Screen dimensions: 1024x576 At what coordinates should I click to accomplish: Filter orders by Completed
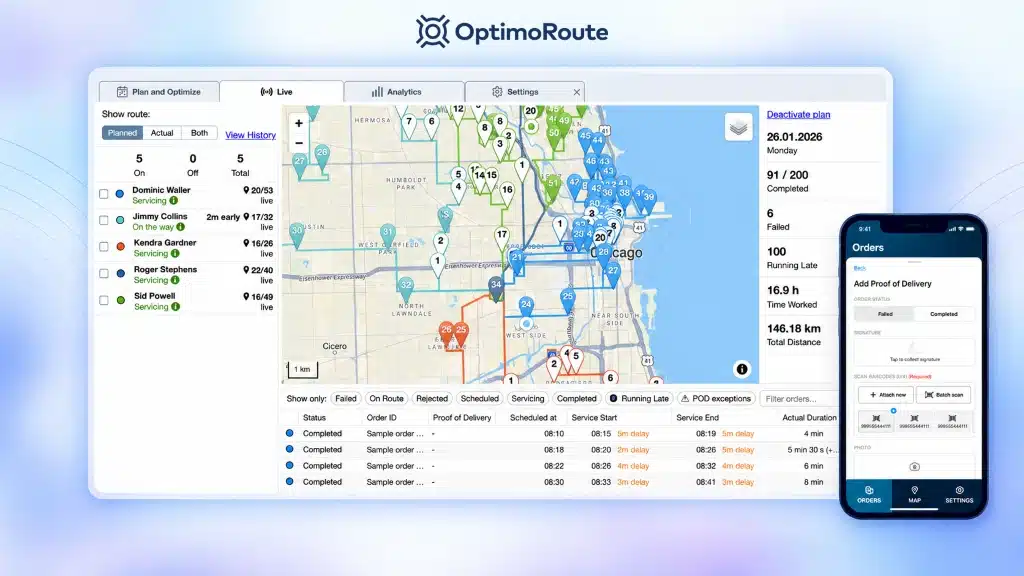577,398
